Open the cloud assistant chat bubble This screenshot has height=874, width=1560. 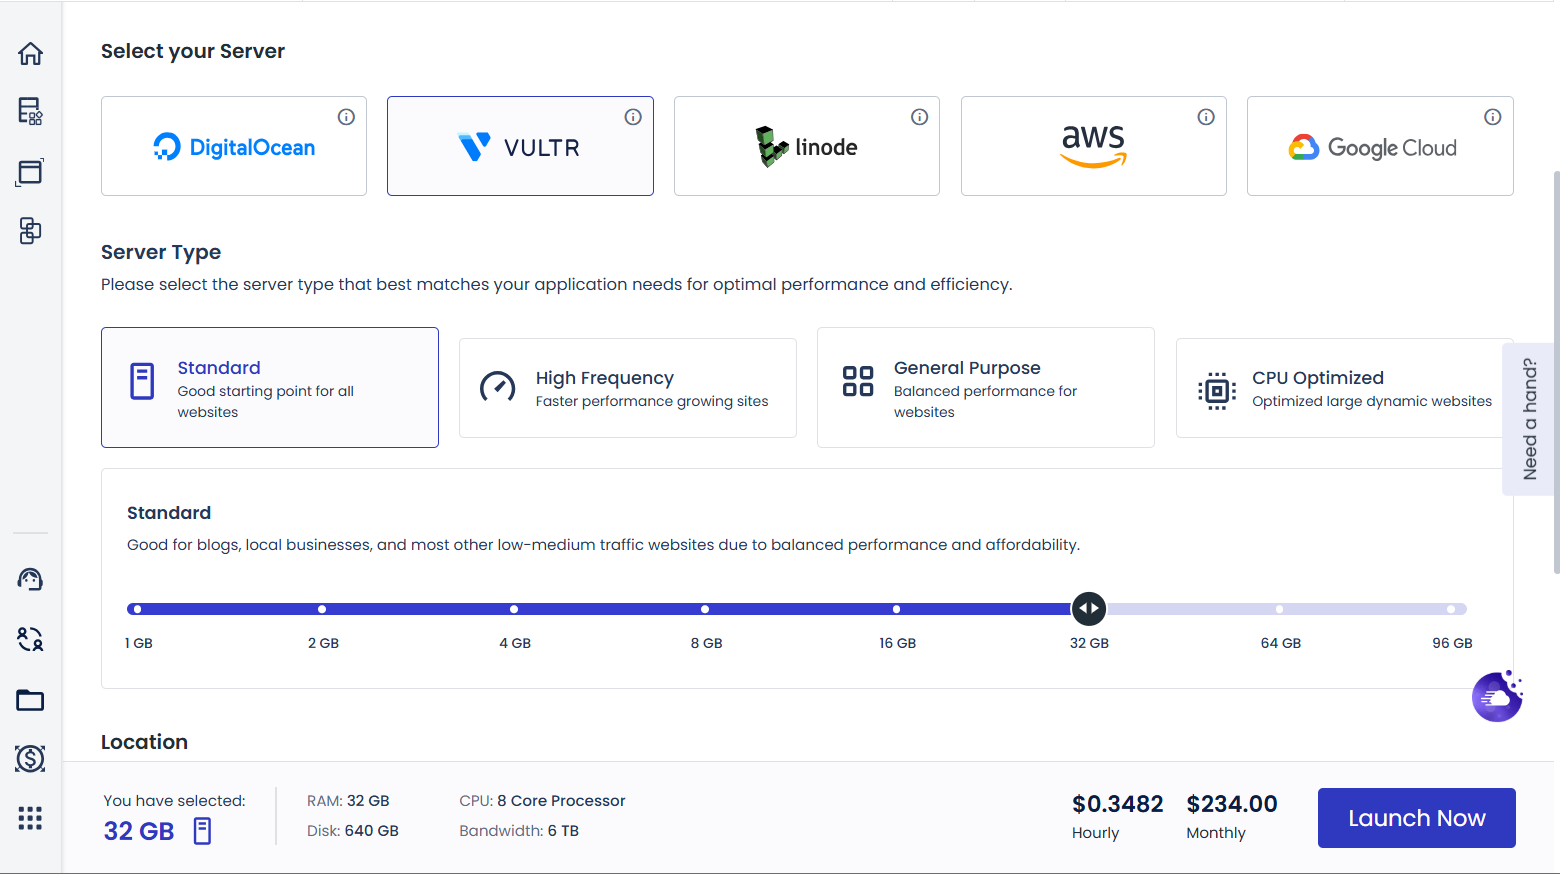coord(1497,696)
